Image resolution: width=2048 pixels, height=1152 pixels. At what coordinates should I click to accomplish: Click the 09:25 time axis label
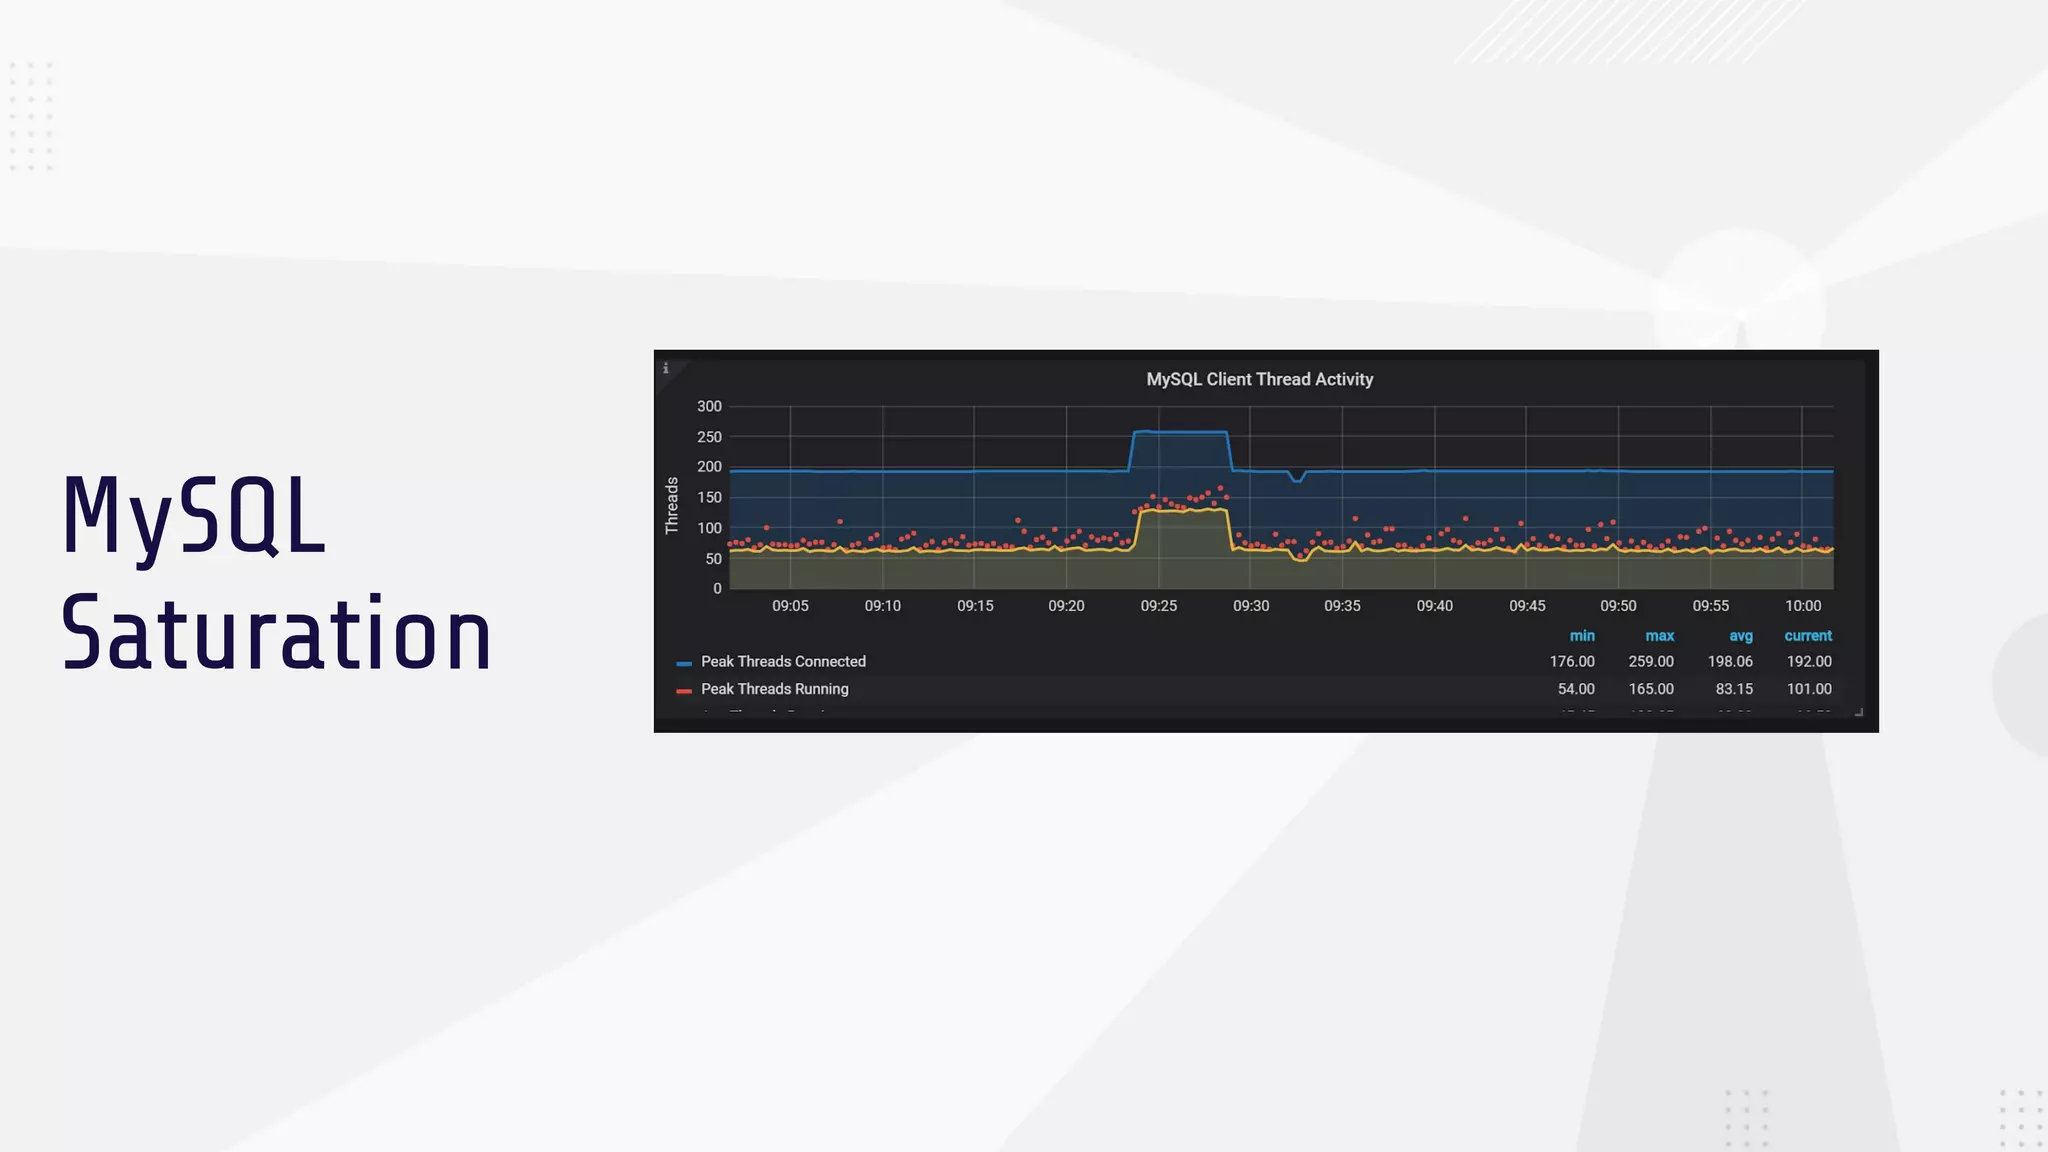click(1159, 606)
